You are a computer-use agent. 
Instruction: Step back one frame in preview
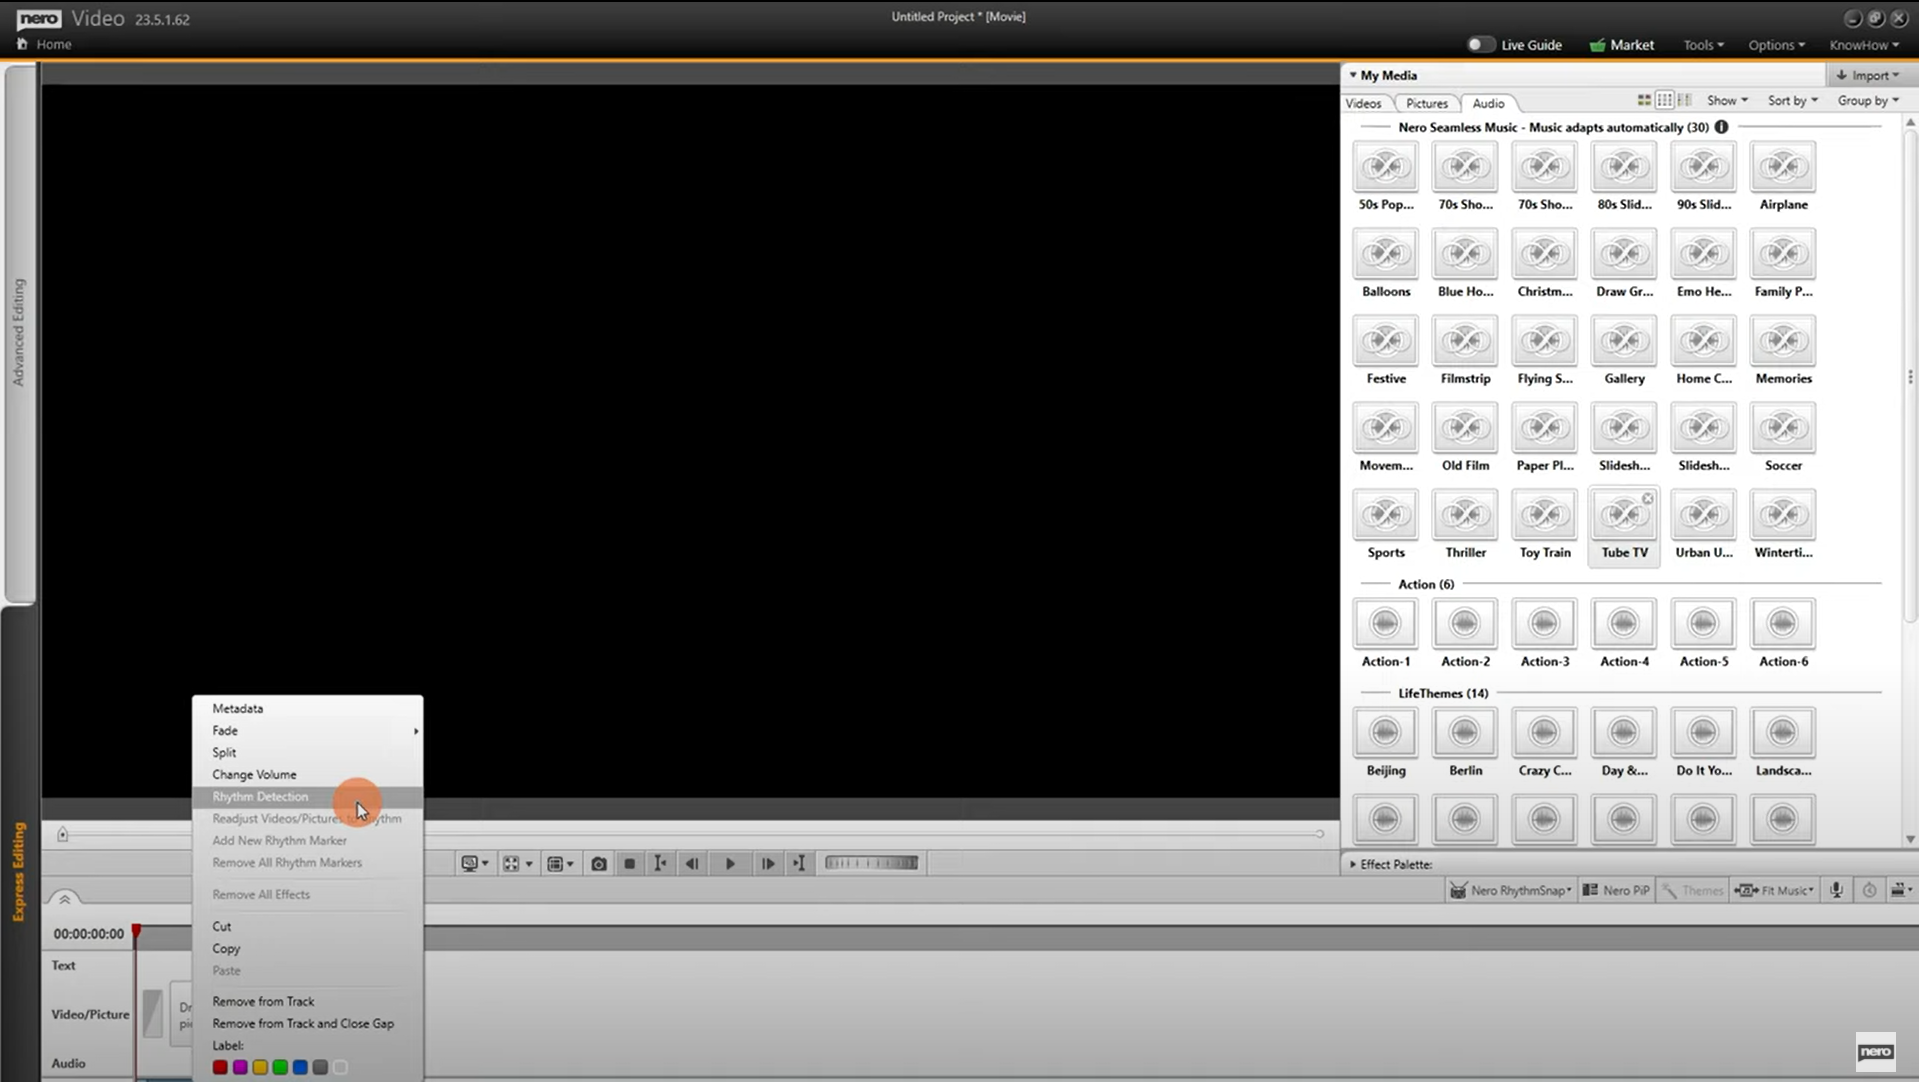click(692, 863)
